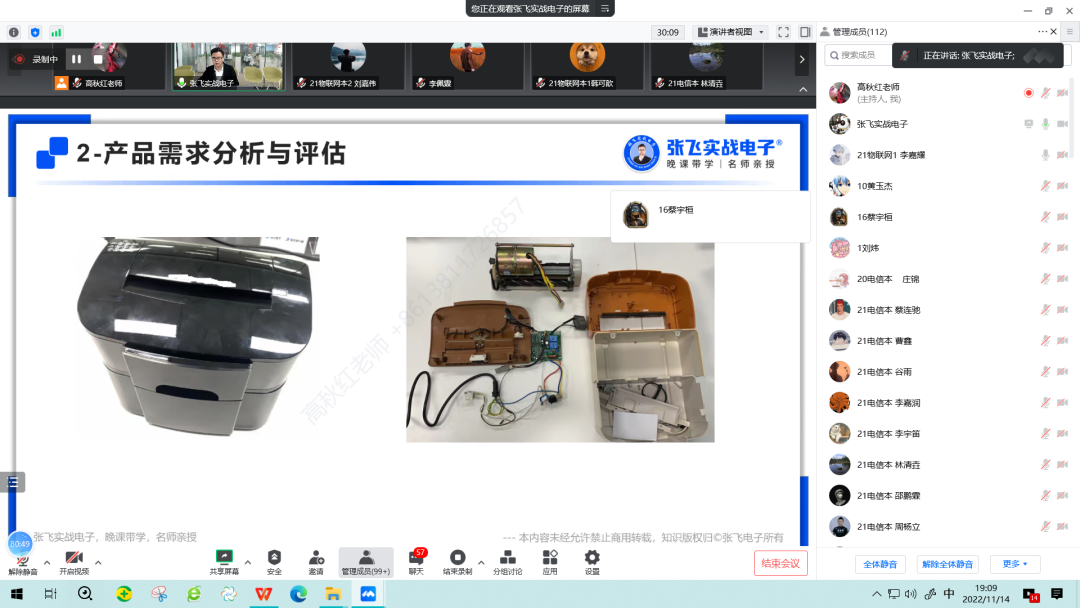This screenshot has width=1080, height=608.
Task: Open Manage Members (管理成员) panel tab
Action: tap(365, 560)
